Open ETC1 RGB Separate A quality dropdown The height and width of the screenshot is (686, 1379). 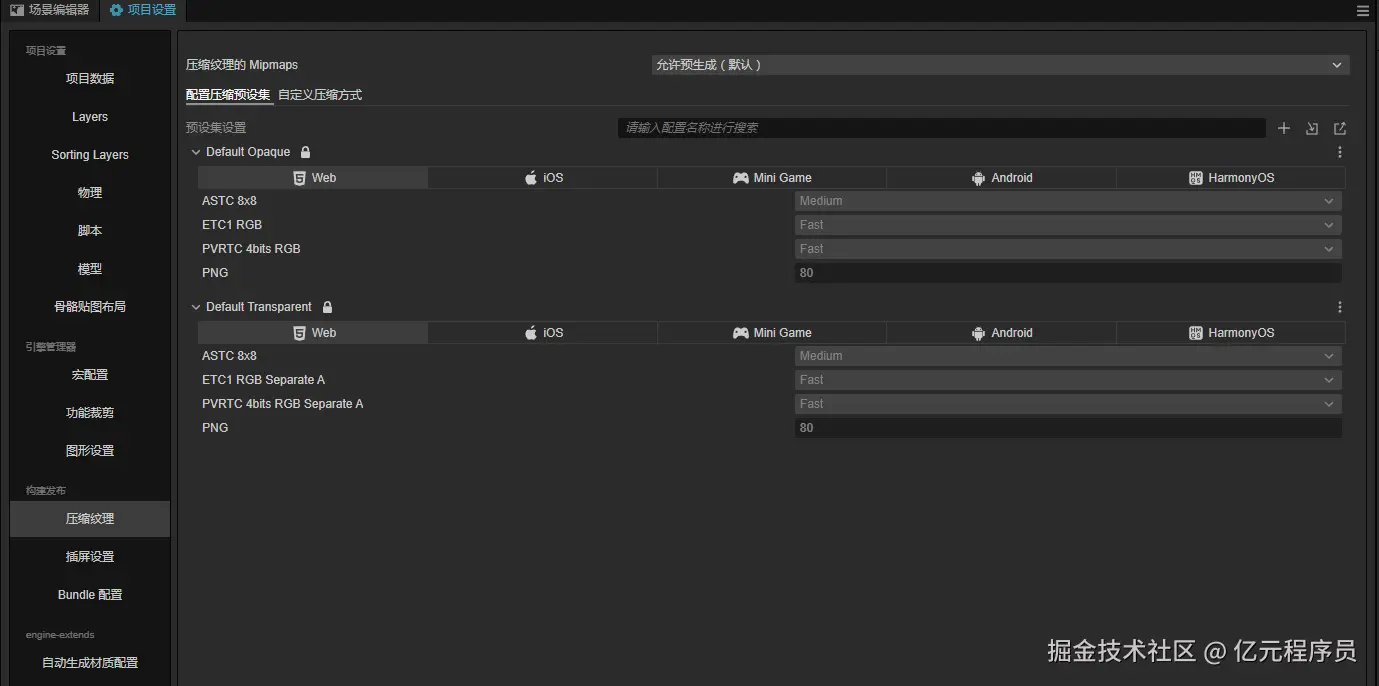tap(1068, 380)
